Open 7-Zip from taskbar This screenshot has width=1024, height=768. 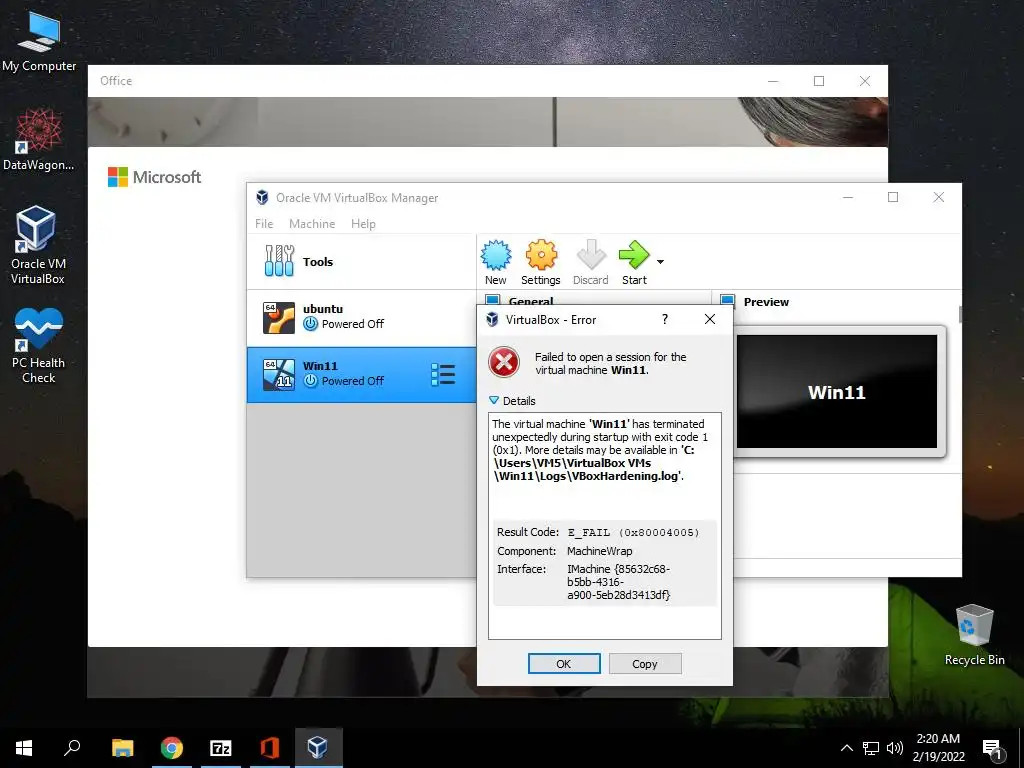(x=221, y=748)
